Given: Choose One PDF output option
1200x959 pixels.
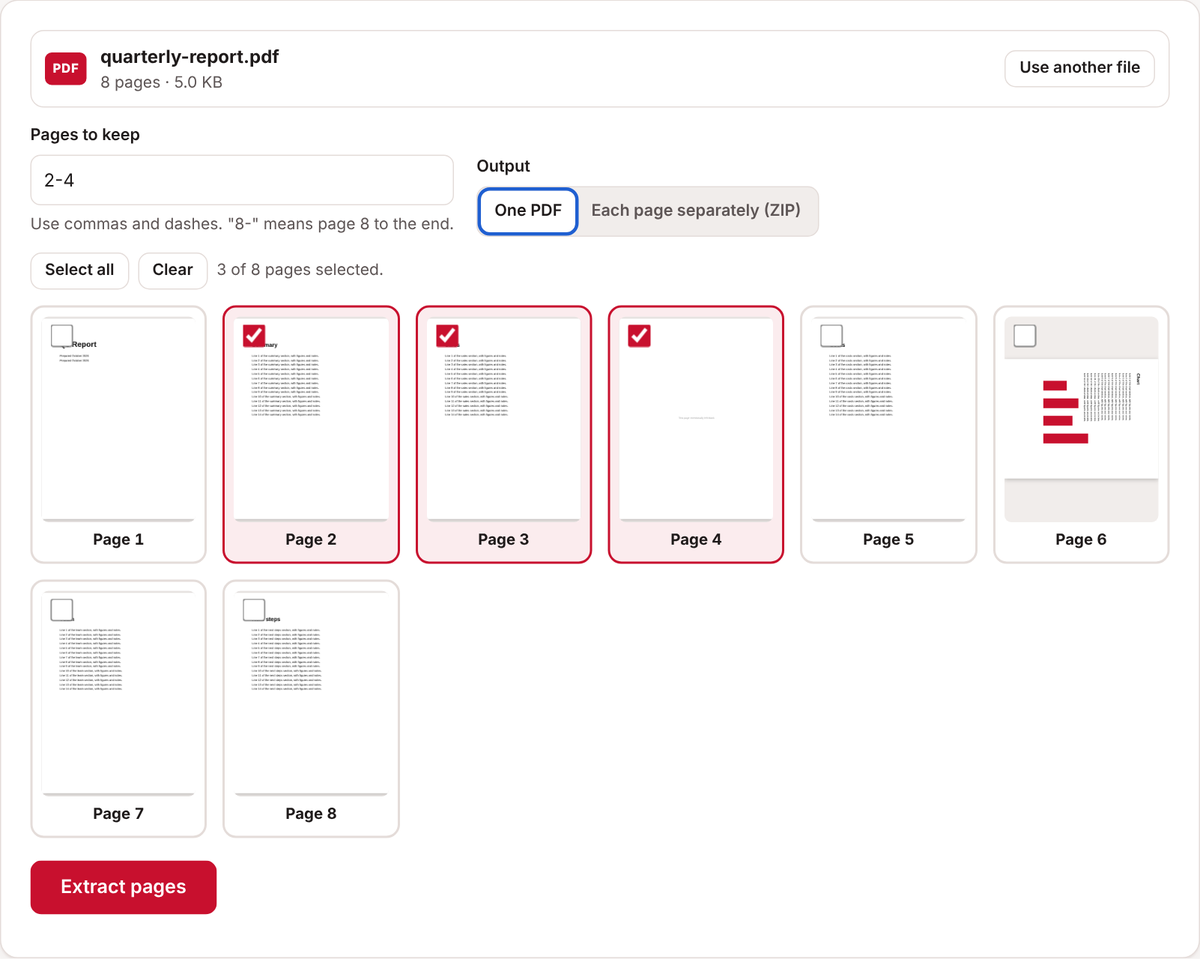Looking at the screenshot, I should coord(528,211).
